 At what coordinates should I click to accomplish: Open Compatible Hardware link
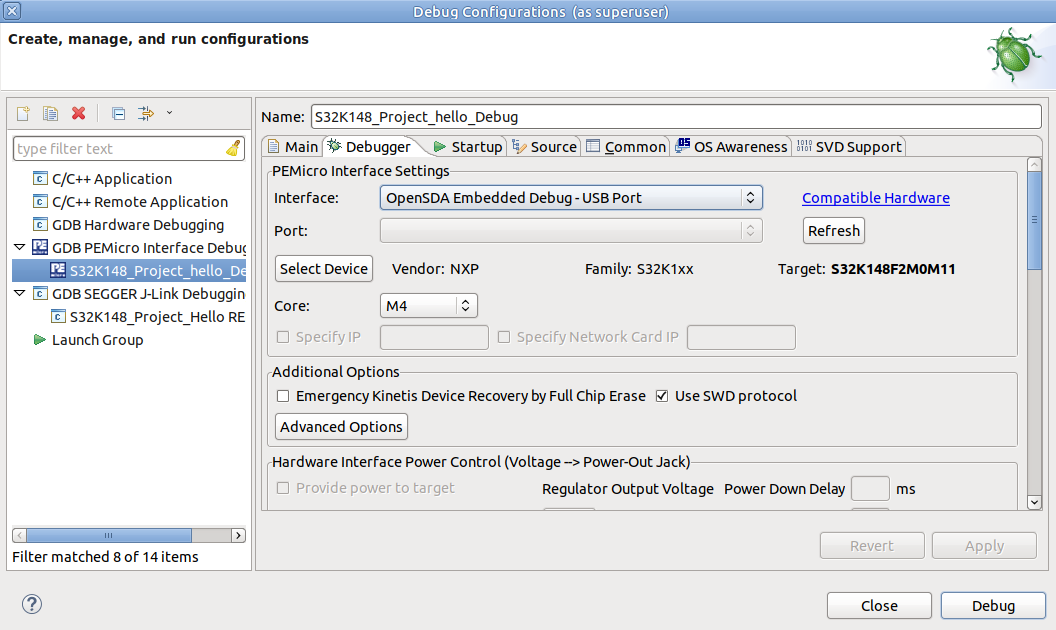point(875,198)
